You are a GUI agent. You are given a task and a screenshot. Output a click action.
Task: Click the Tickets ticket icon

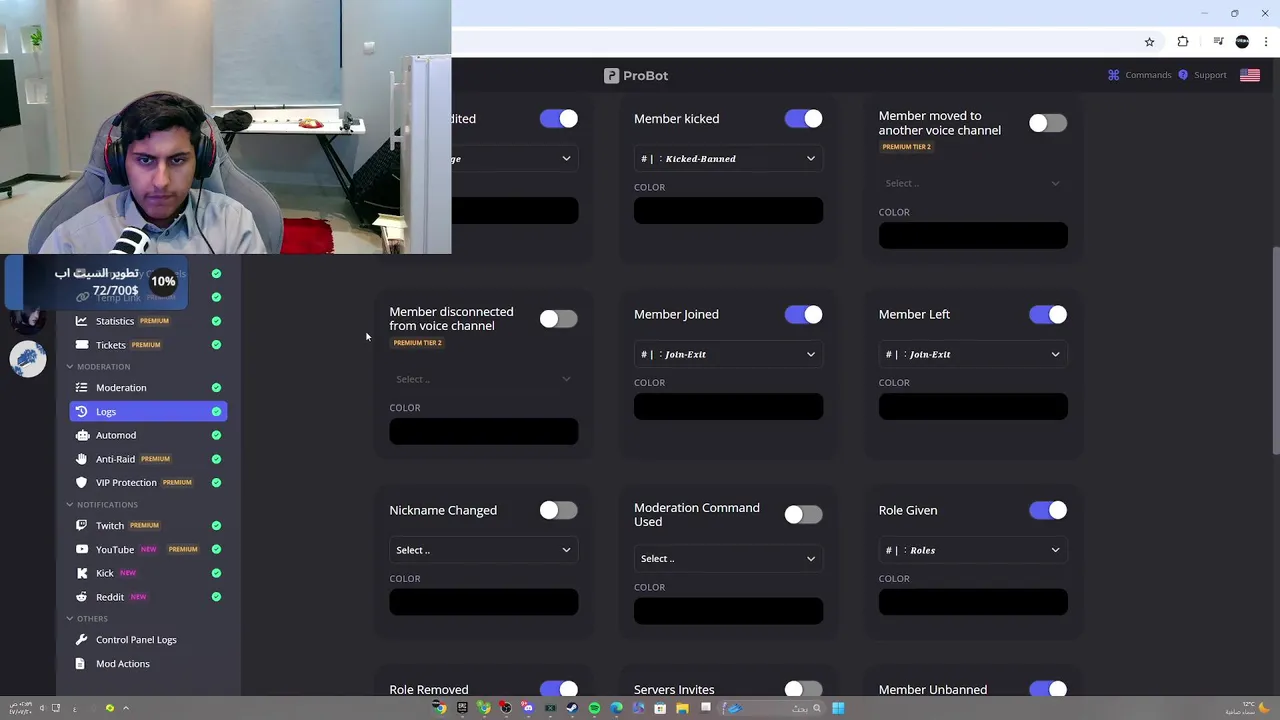[x=81, y=345]
